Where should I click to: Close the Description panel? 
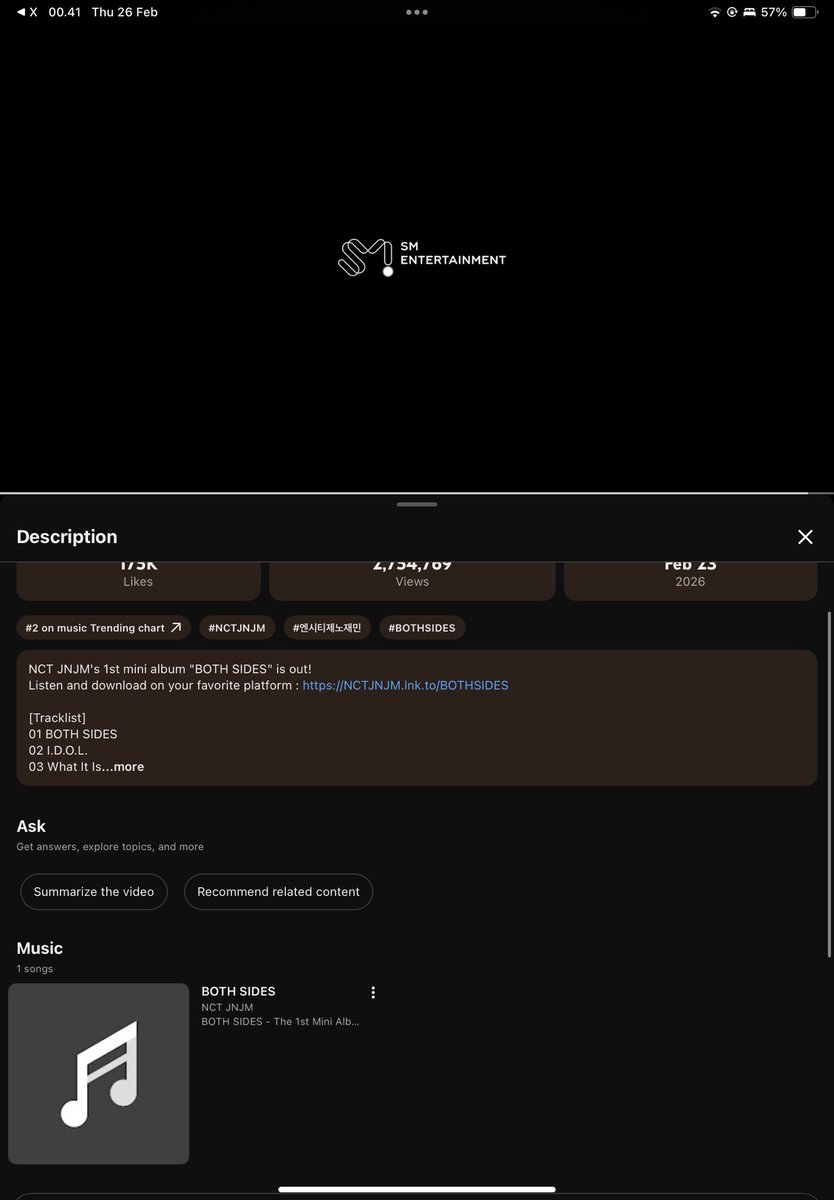point(805,537)
